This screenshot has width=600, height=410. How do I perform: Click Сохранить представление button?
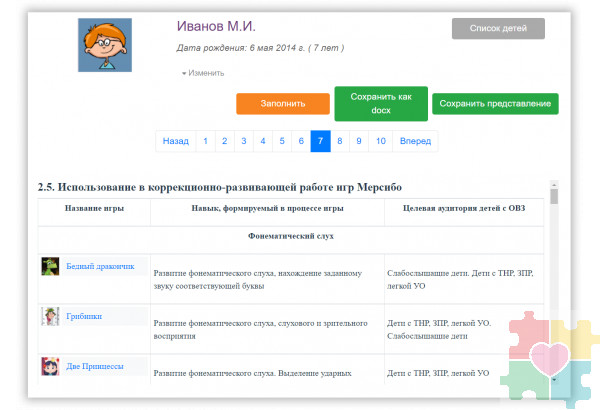tap(495, 103)
